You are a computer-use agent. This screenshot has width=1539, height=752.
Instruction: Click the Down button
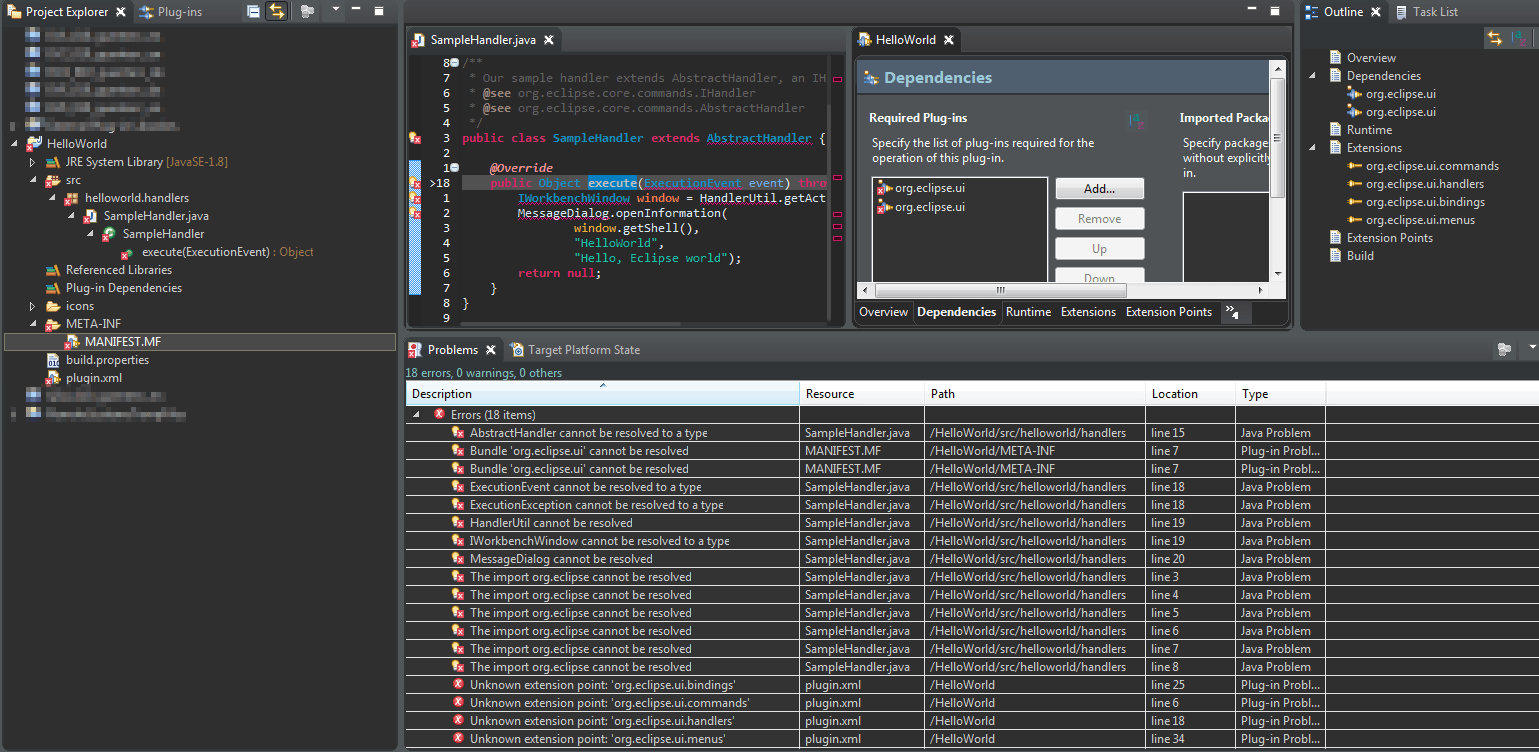[1100, 277]
